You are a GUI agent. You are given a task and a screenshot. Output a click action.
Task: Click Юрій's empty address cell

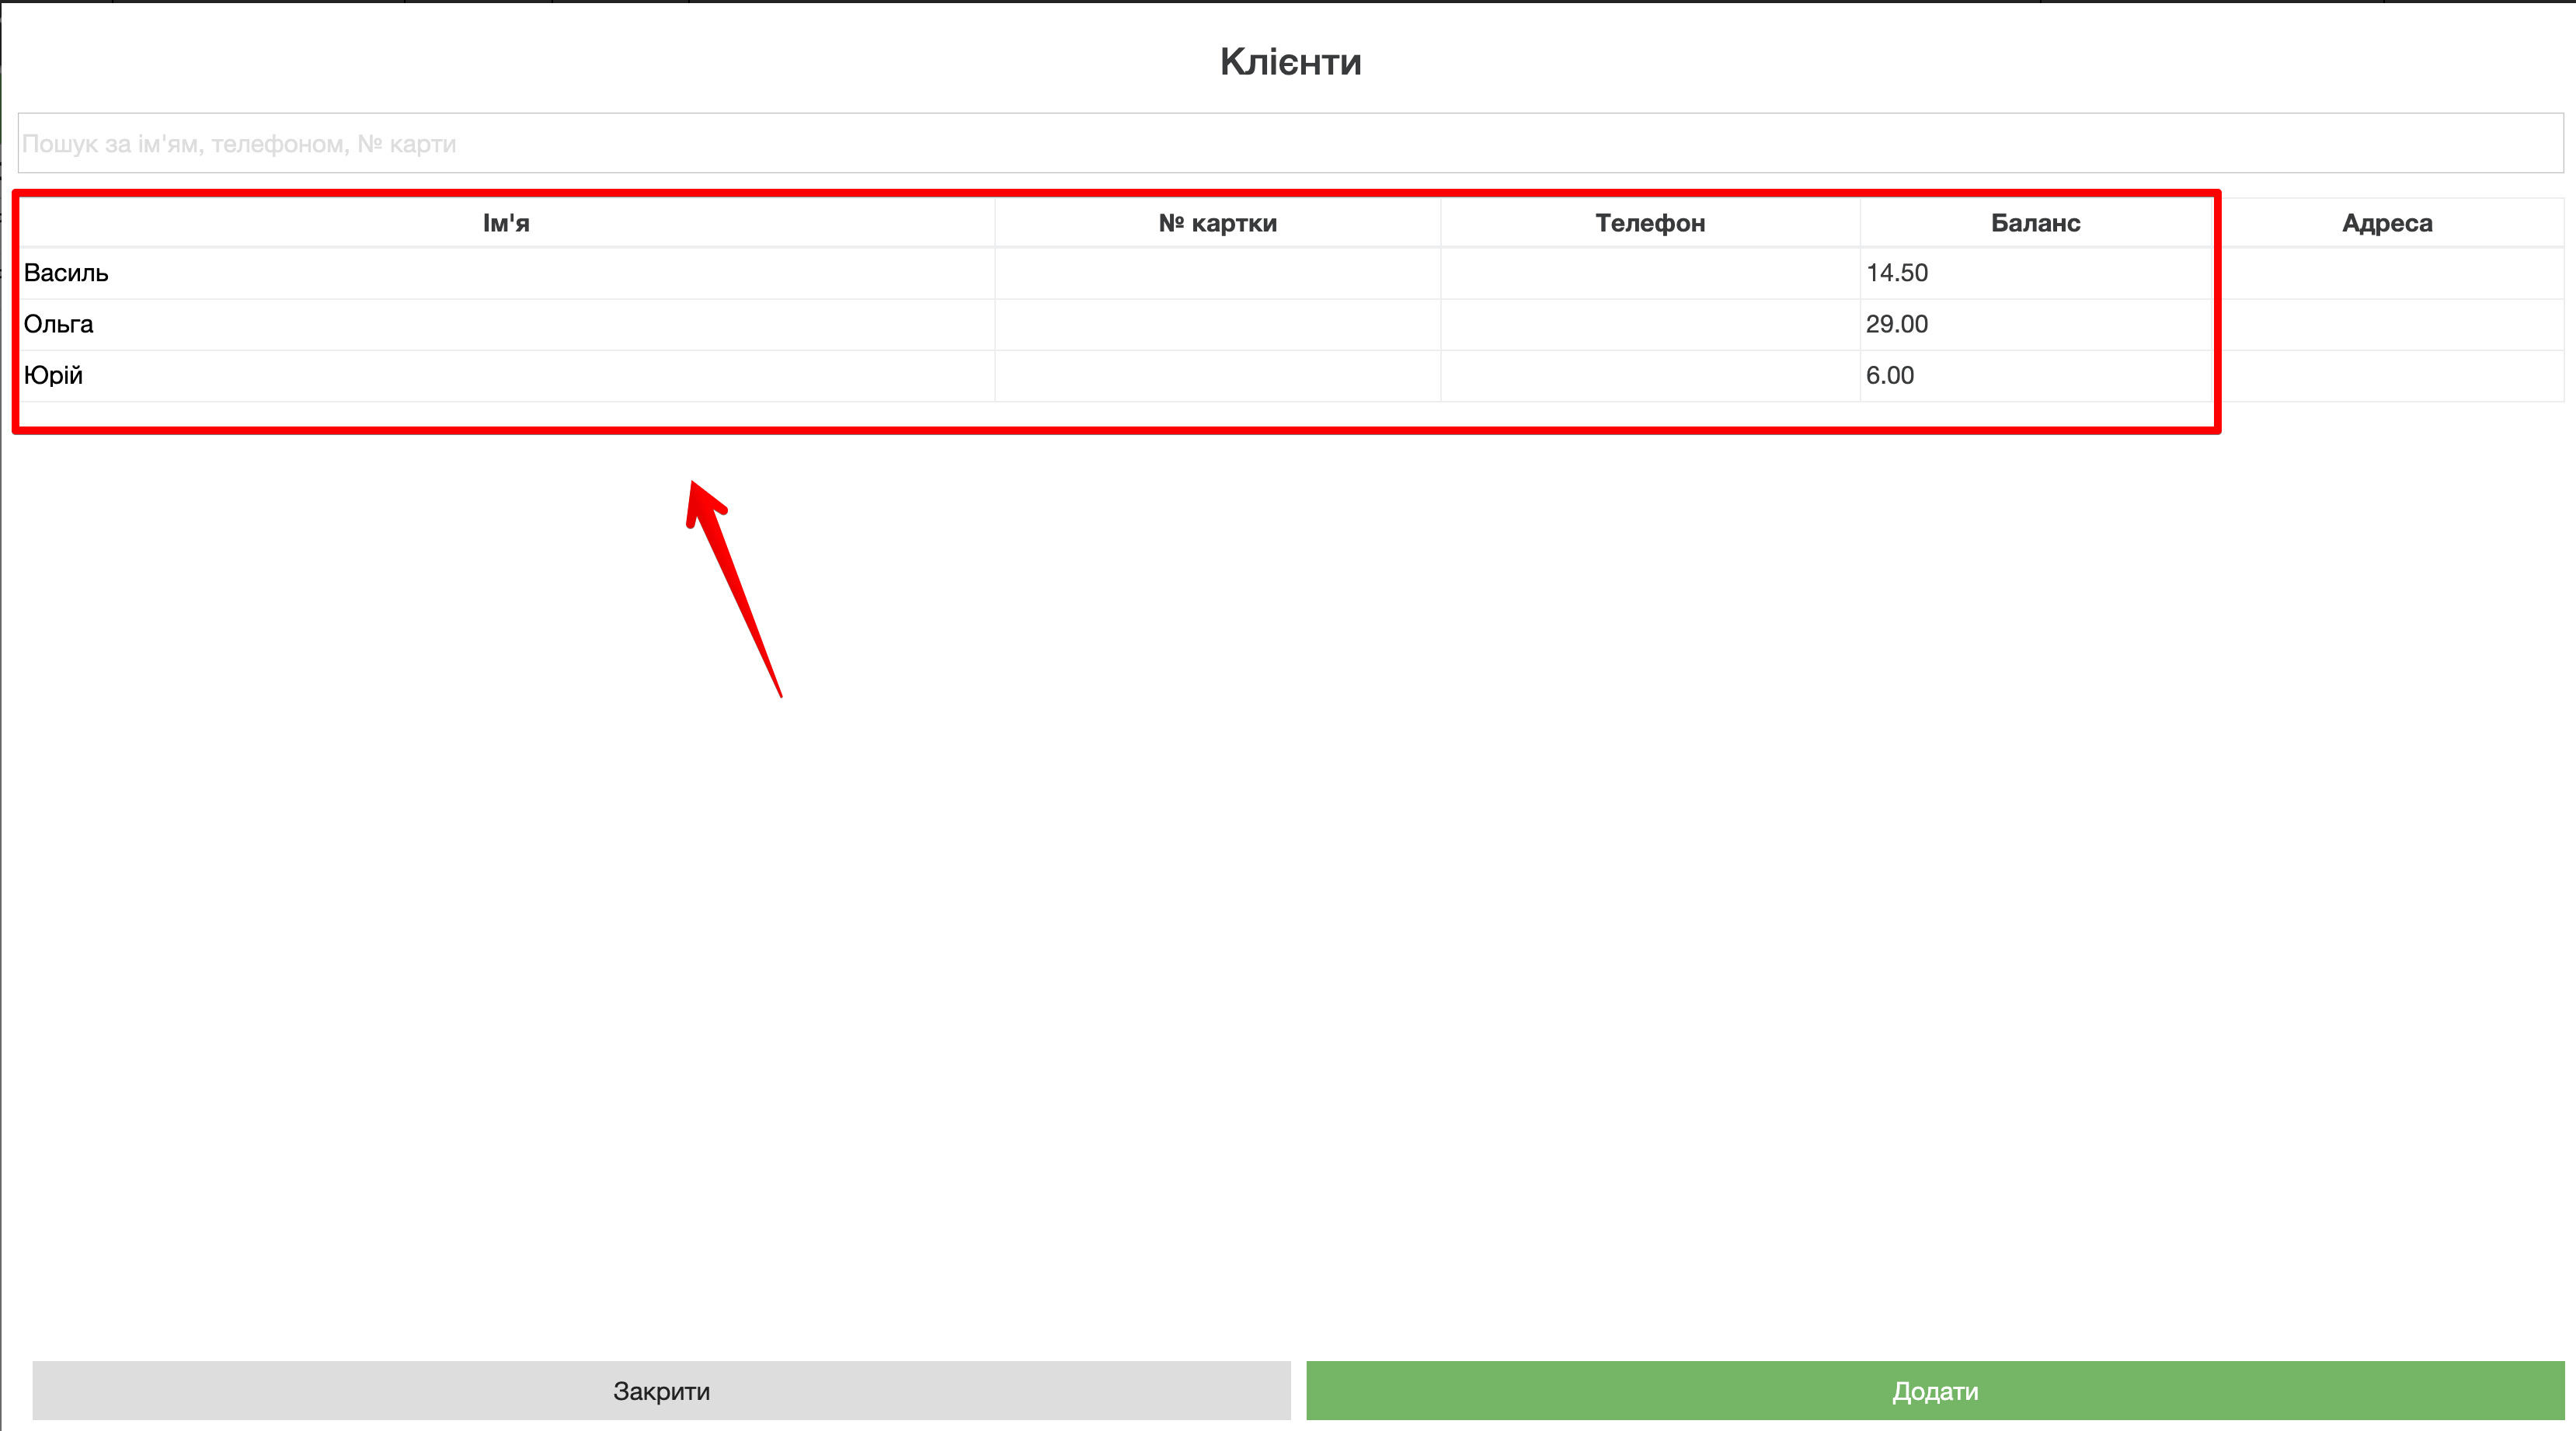pos(2390,375)
